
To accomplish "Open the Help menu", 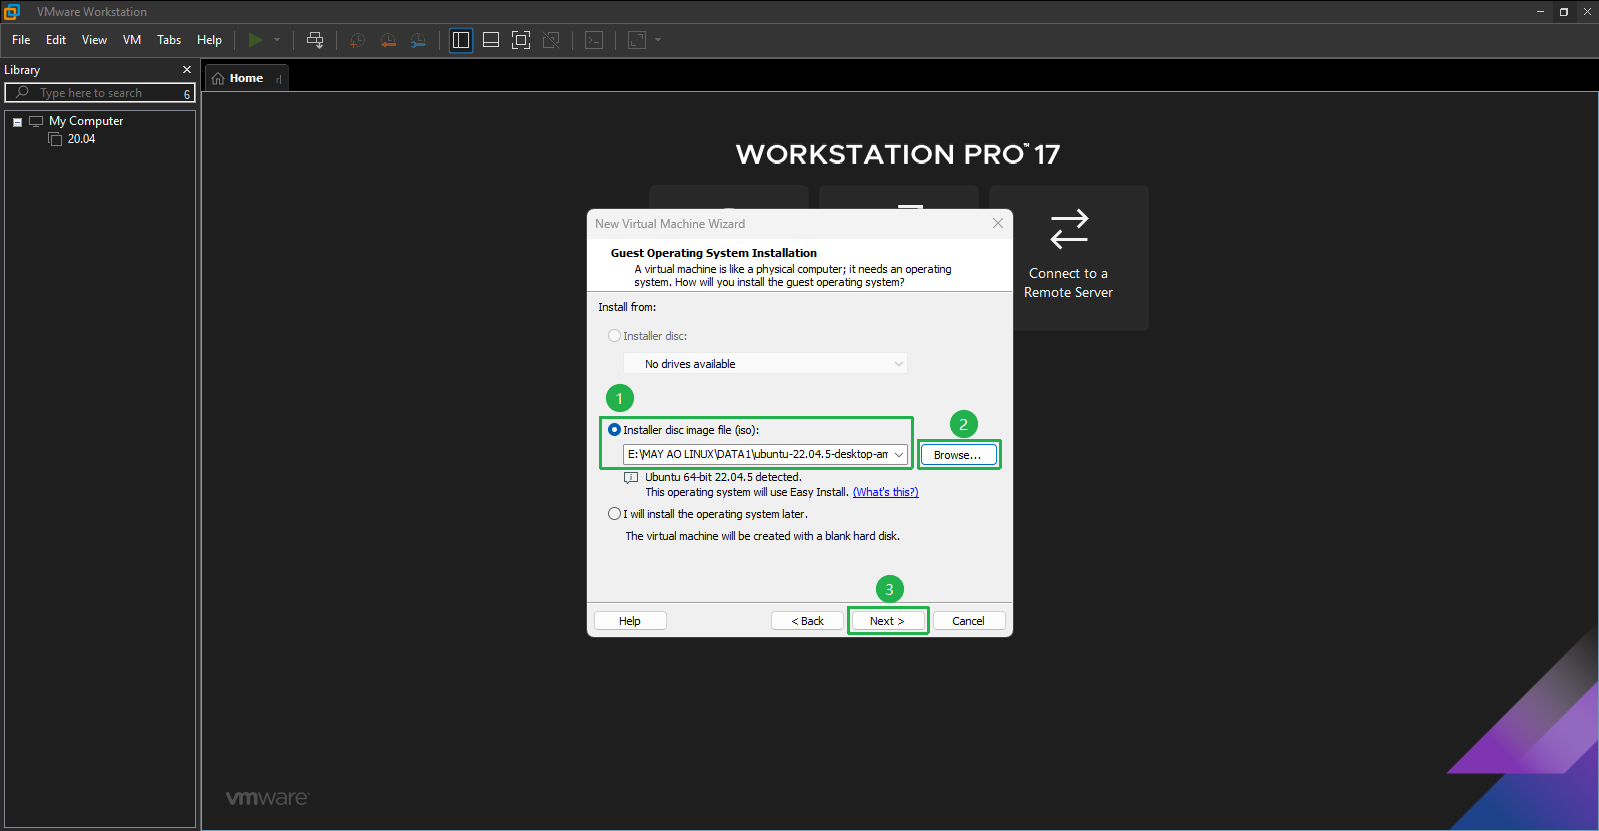I will click(209, 40).
